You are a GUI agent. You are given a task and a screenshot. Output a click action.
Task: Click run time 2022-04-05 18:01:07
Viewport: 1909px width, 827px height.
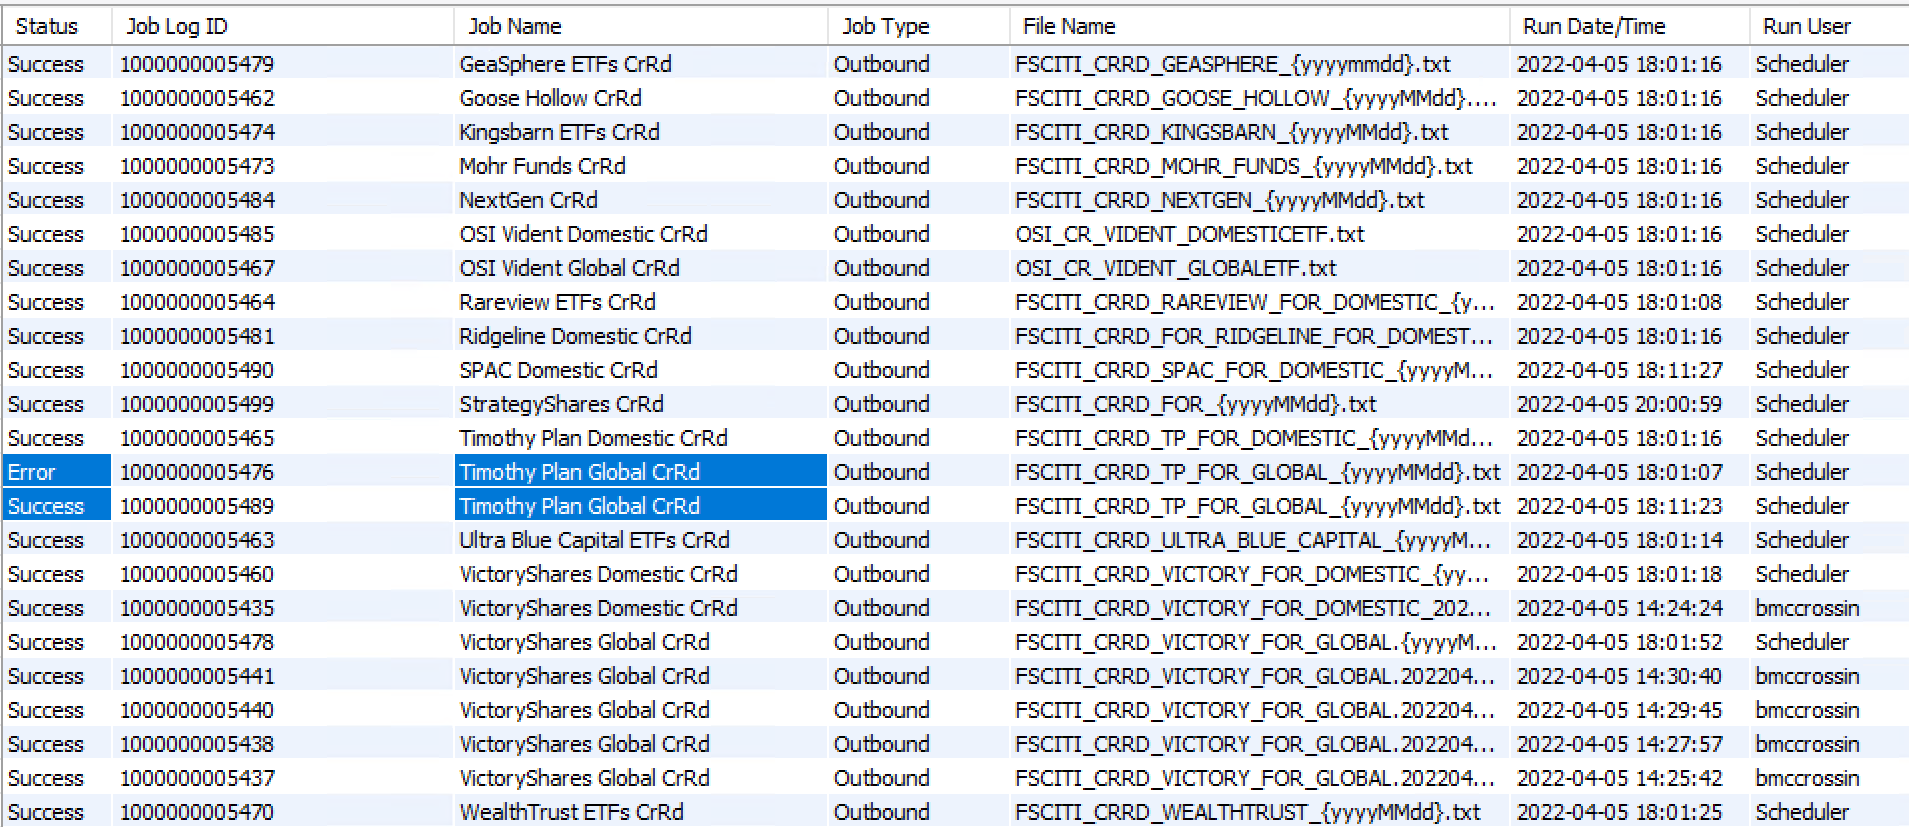point(1620,472)
